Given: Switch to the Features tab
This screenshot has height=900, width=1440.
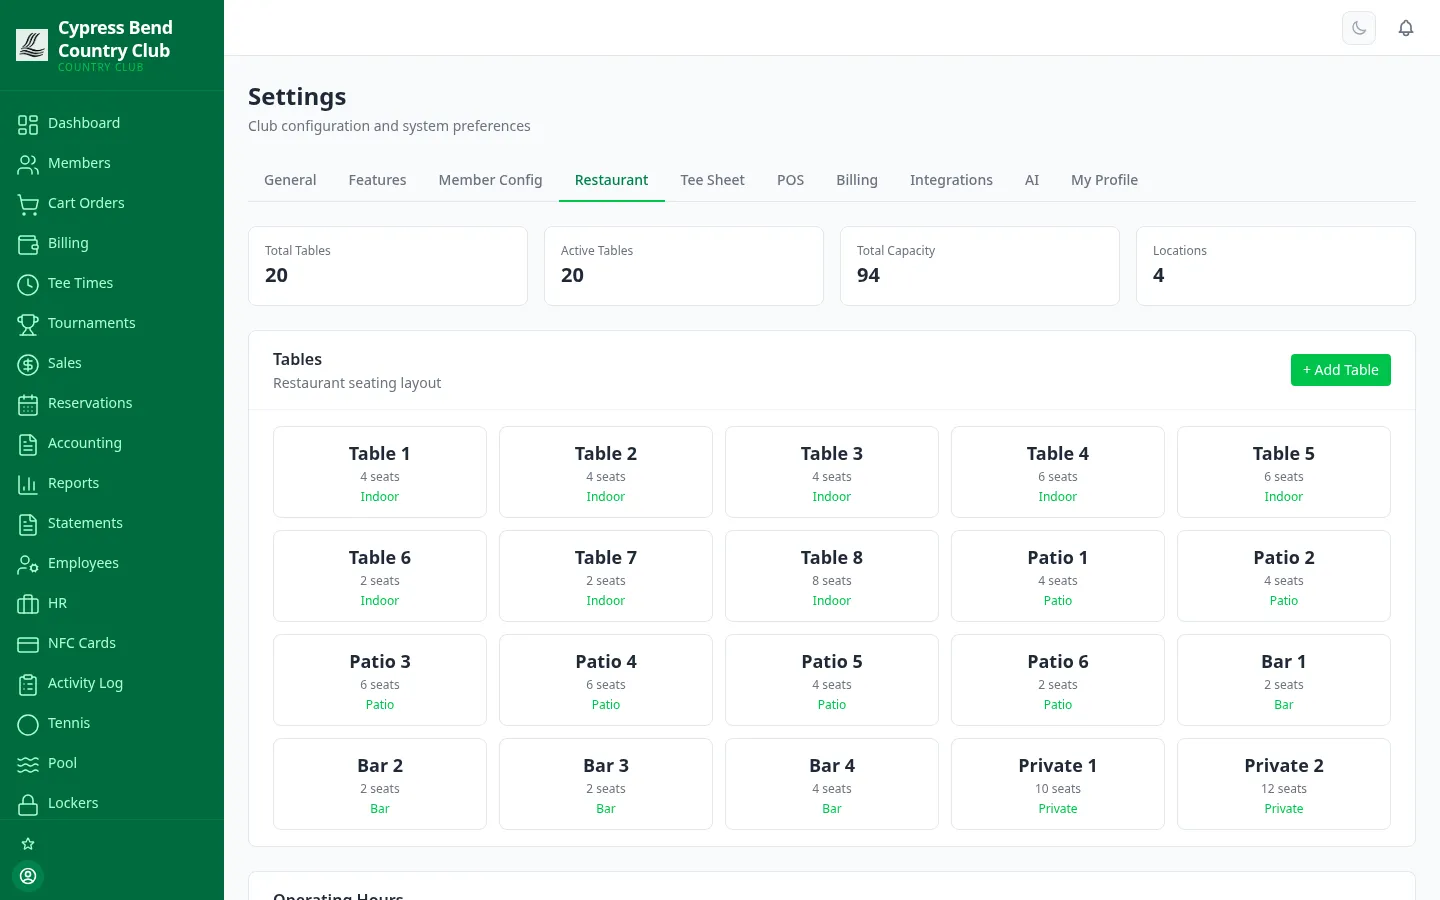Looking at the screenshot, I should (x=377, y=180).
